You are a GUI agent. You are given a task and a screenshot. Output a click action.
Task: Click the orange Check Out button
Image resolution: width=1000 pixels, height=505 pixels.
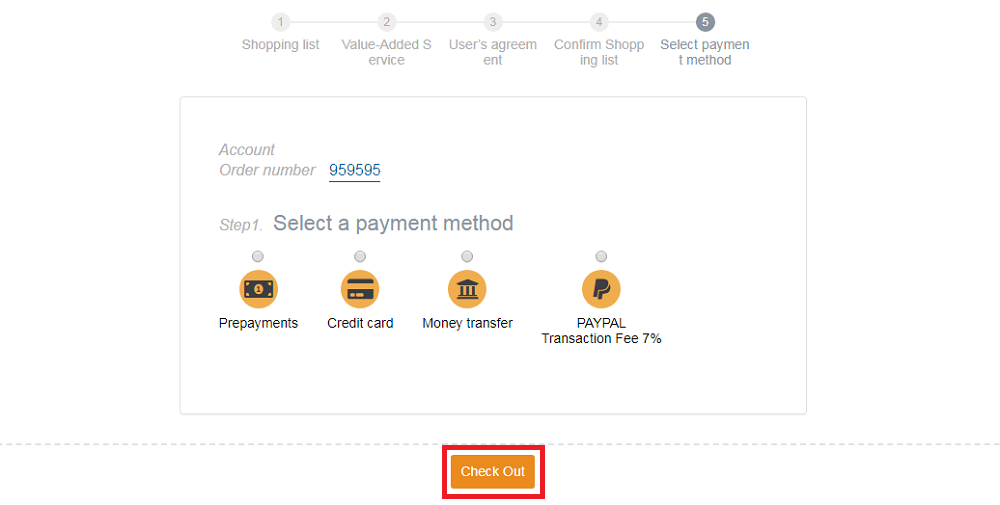pos(493,472)
